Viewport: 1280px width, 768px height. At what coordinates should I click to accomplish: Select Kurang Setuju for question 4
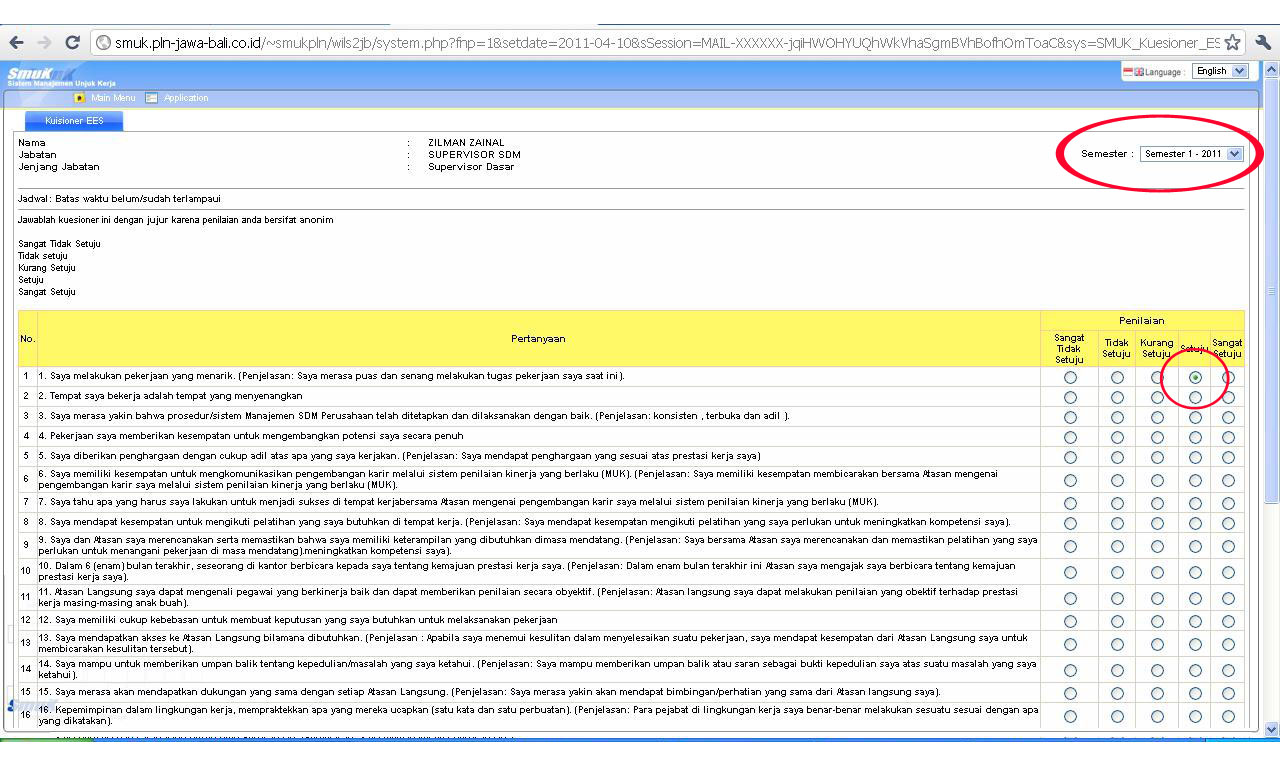[x=1157, y=437]
